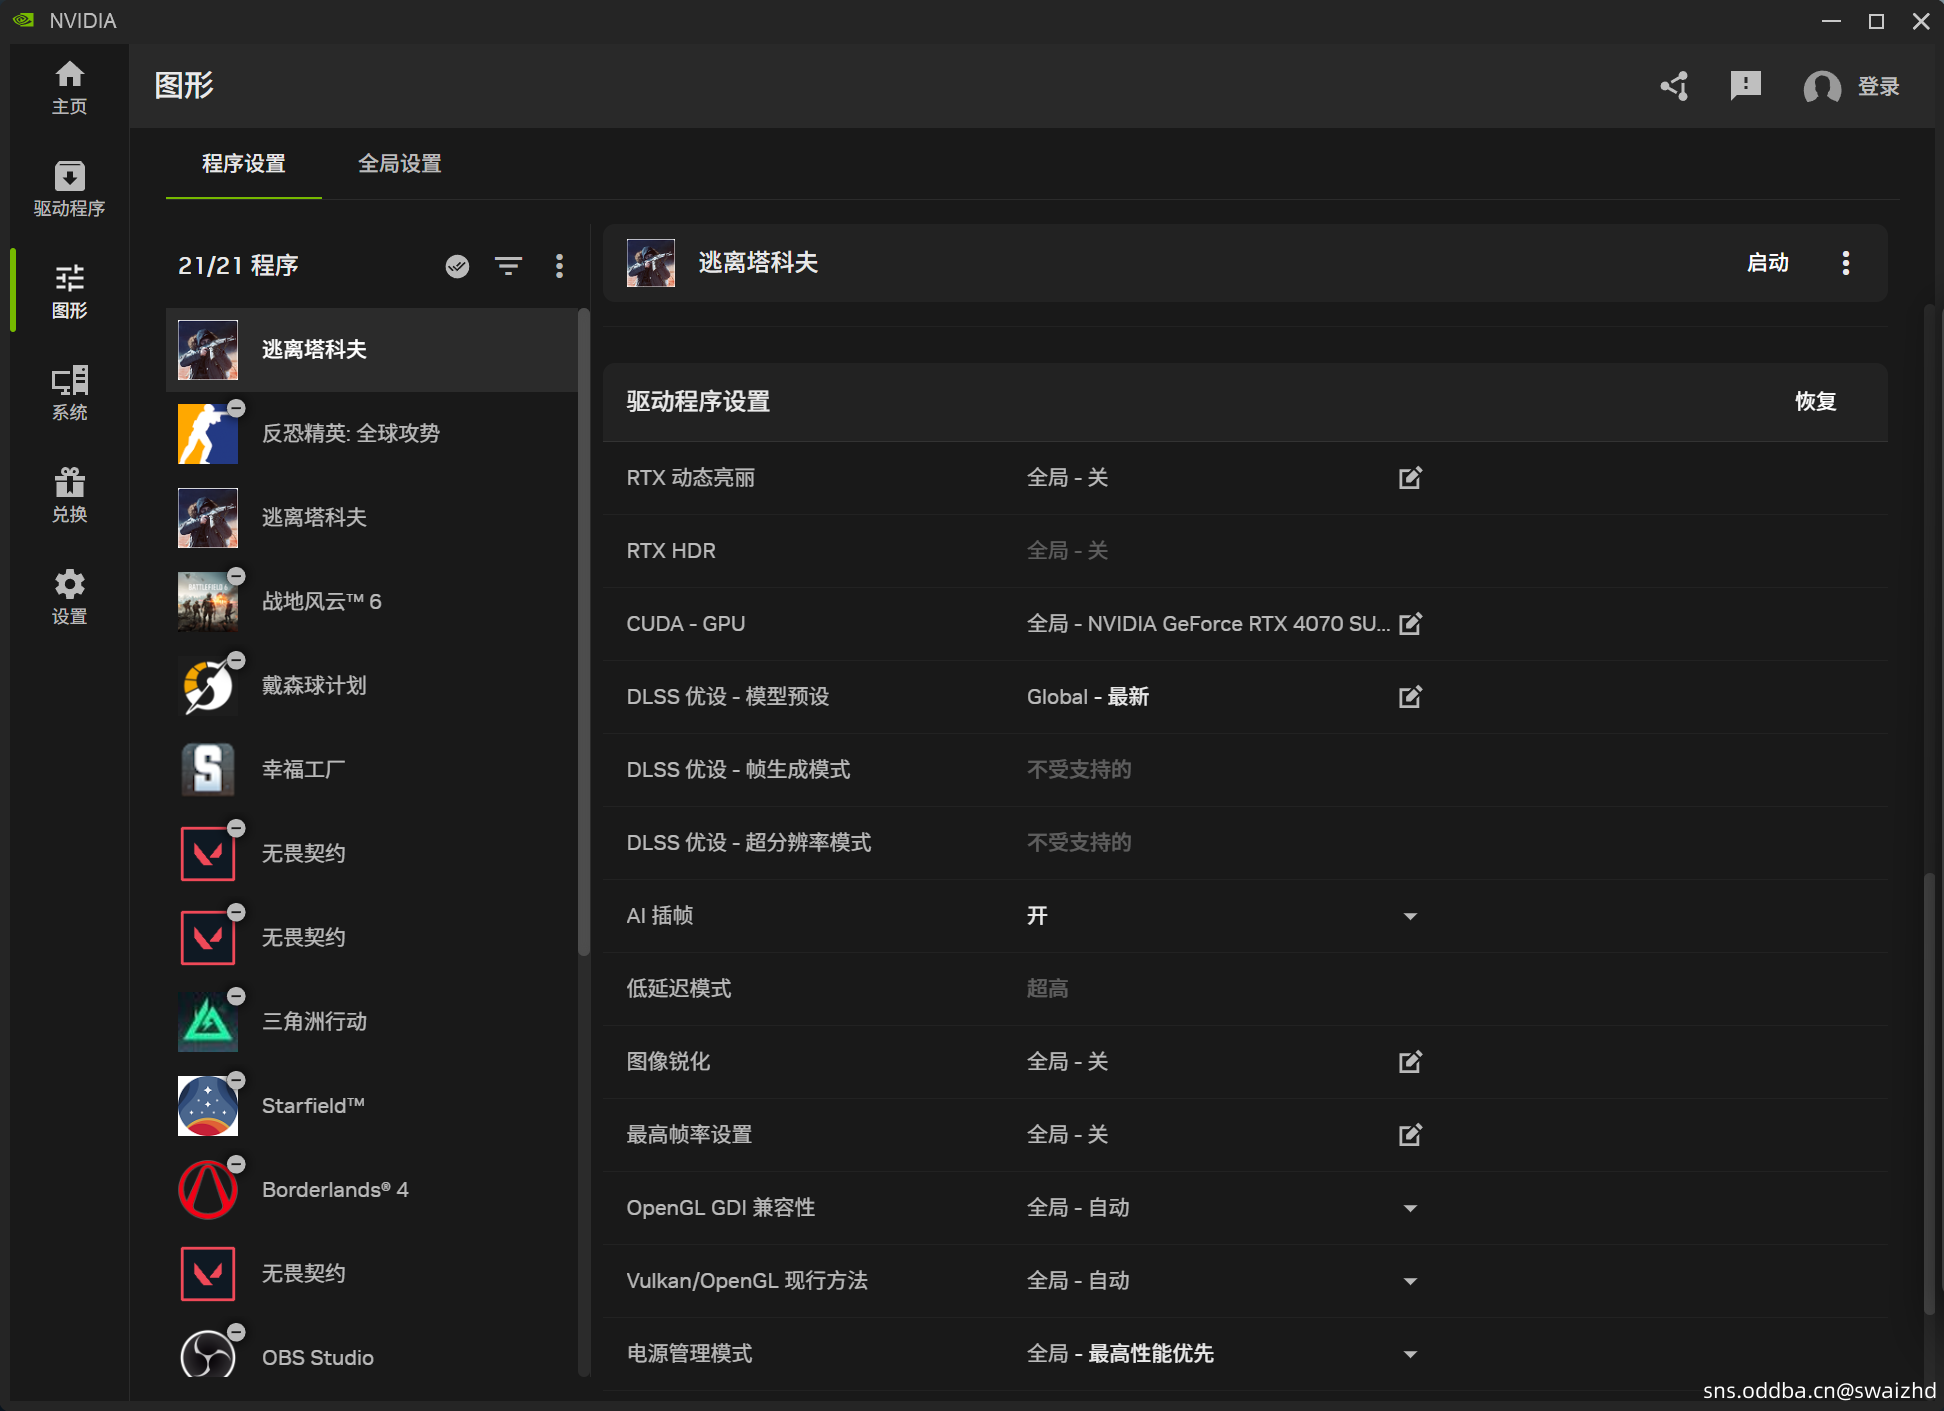Open the OpenGL GDI 兼容性 dropdown
This screenshot has width=1944, height=1411.
(x=1410, y=1208)
